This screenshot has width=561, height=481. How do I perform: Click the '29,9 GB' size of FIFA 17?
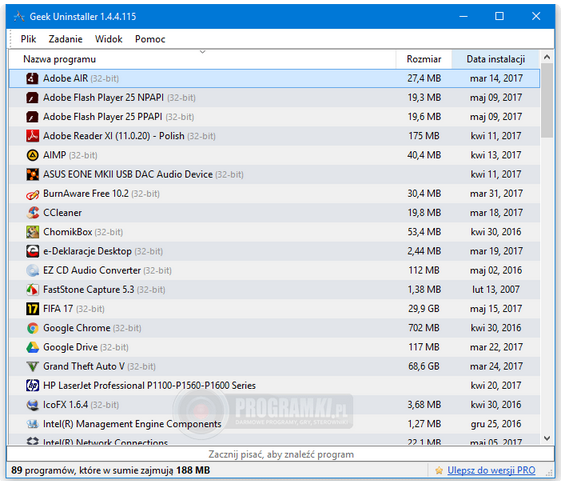[x=424, y=308]
